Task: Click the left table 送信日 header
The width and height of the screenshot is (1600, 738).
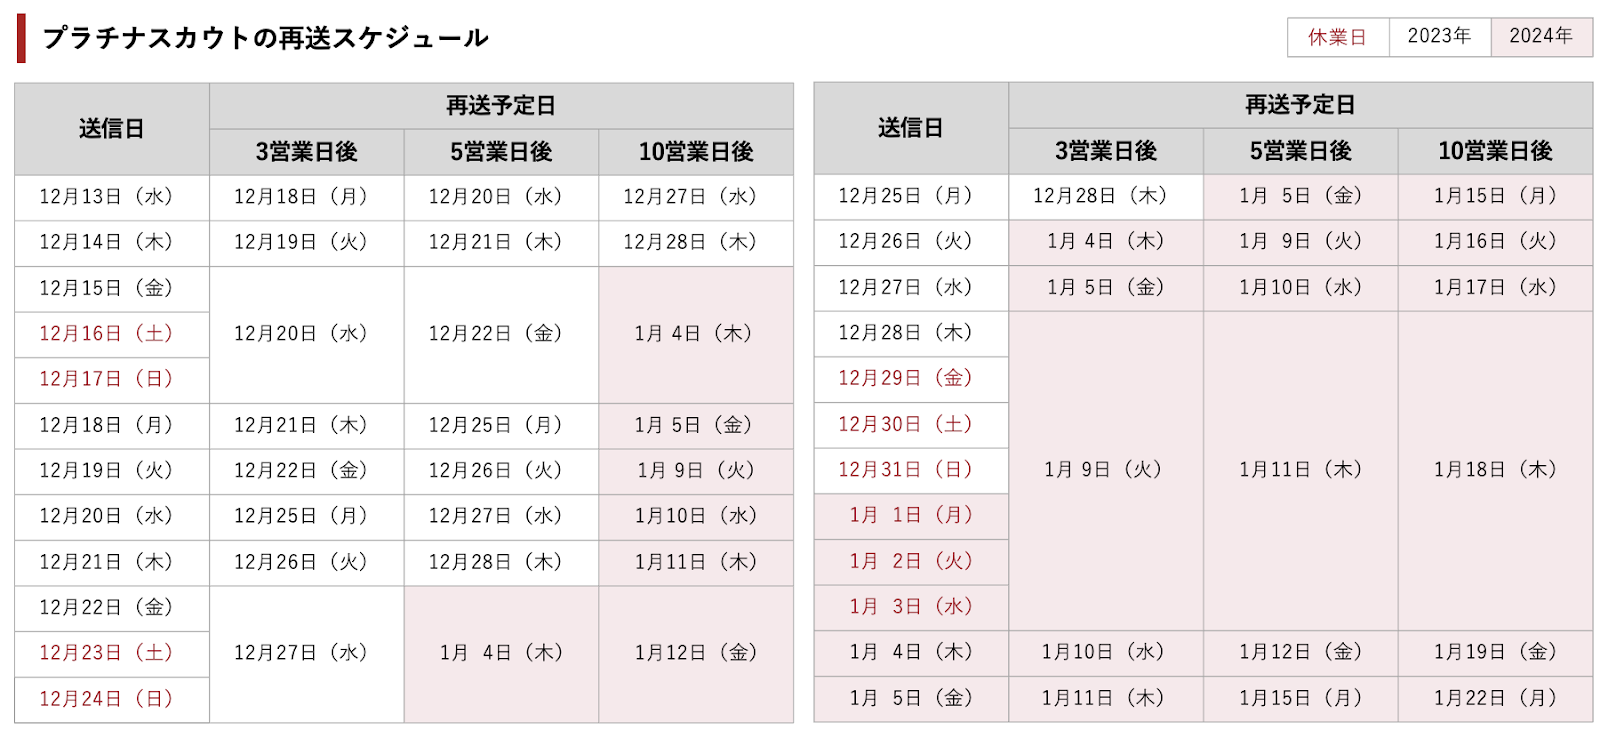Action: pos(112,129)
